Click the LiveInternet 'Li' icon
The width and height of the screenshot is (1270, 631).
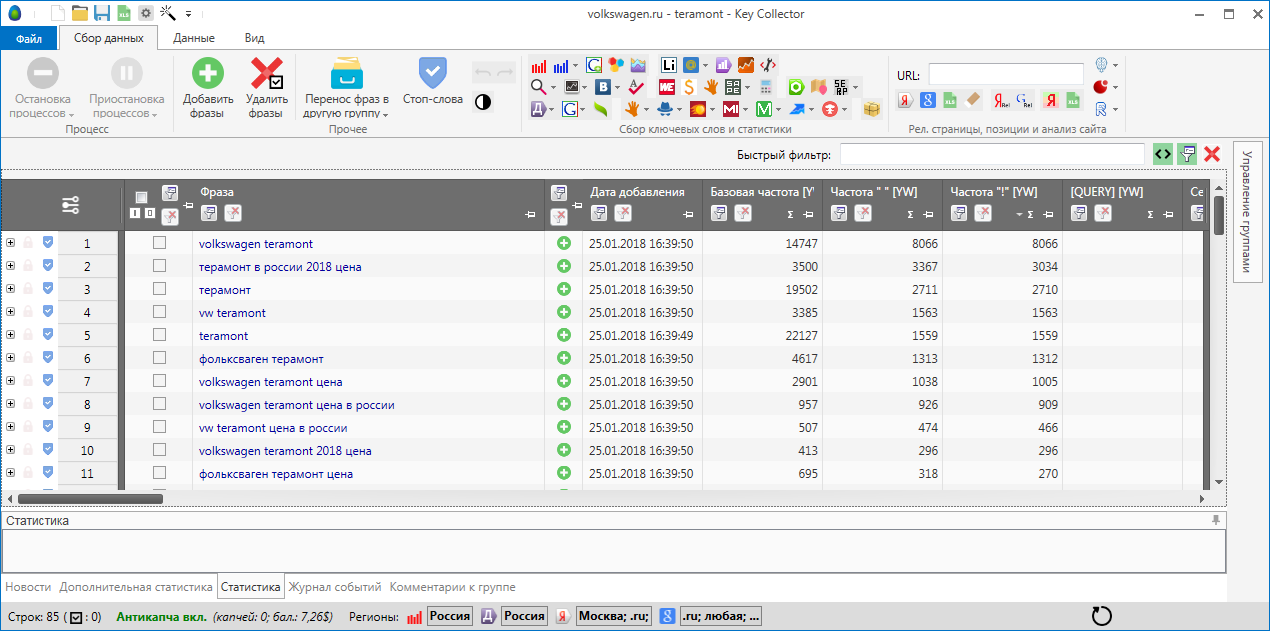(669, 65)
